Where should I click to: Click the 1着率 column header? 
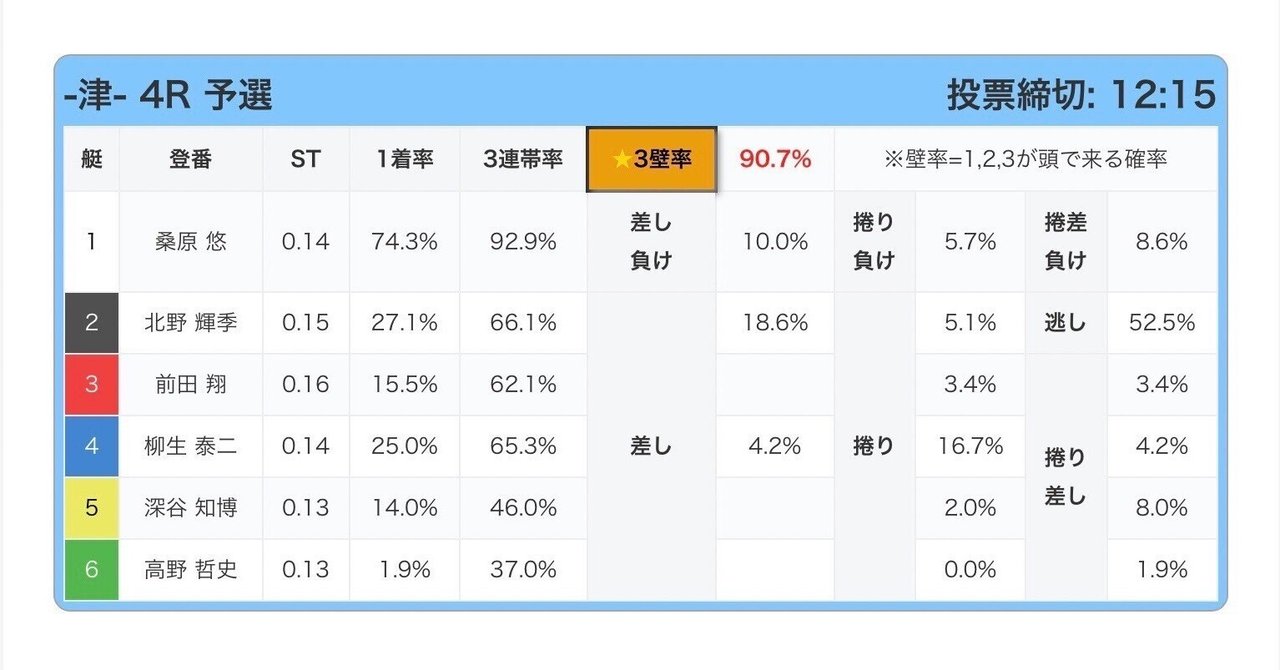click(404, 159)
